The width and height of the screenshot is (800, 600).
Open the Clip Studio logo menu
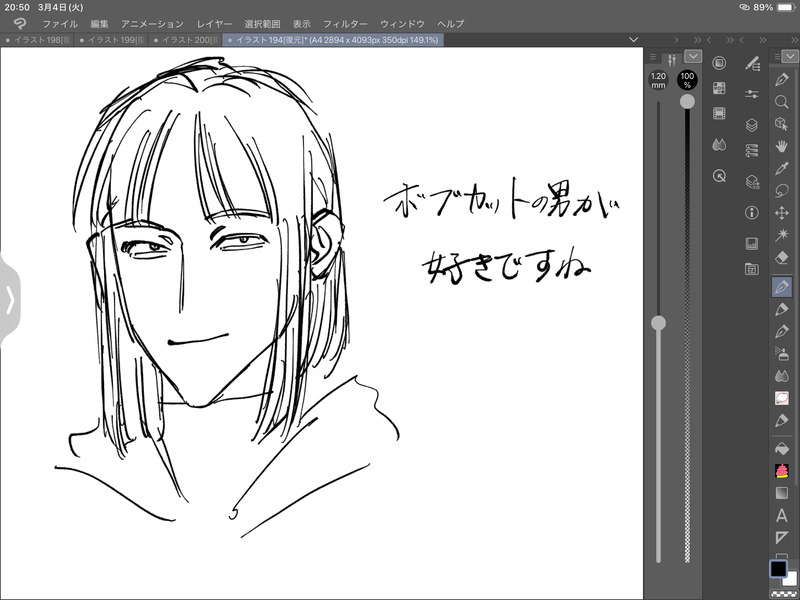coord(19,23)
